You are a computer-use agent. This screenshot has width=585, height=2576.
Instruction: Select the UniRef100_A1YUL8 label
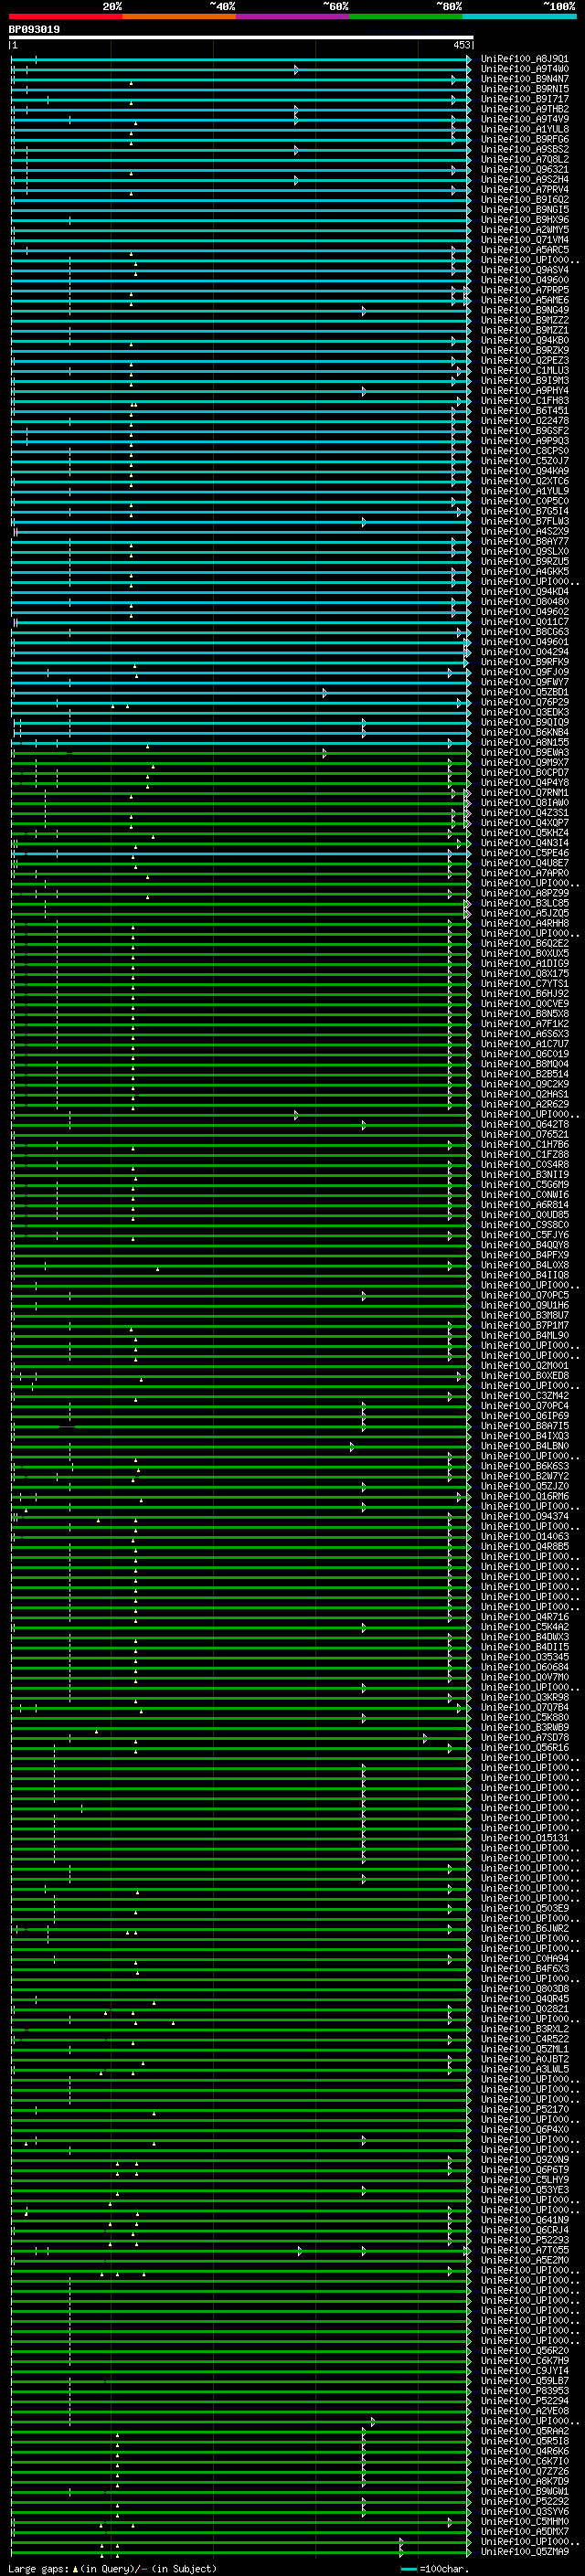[x=525, y=129]
